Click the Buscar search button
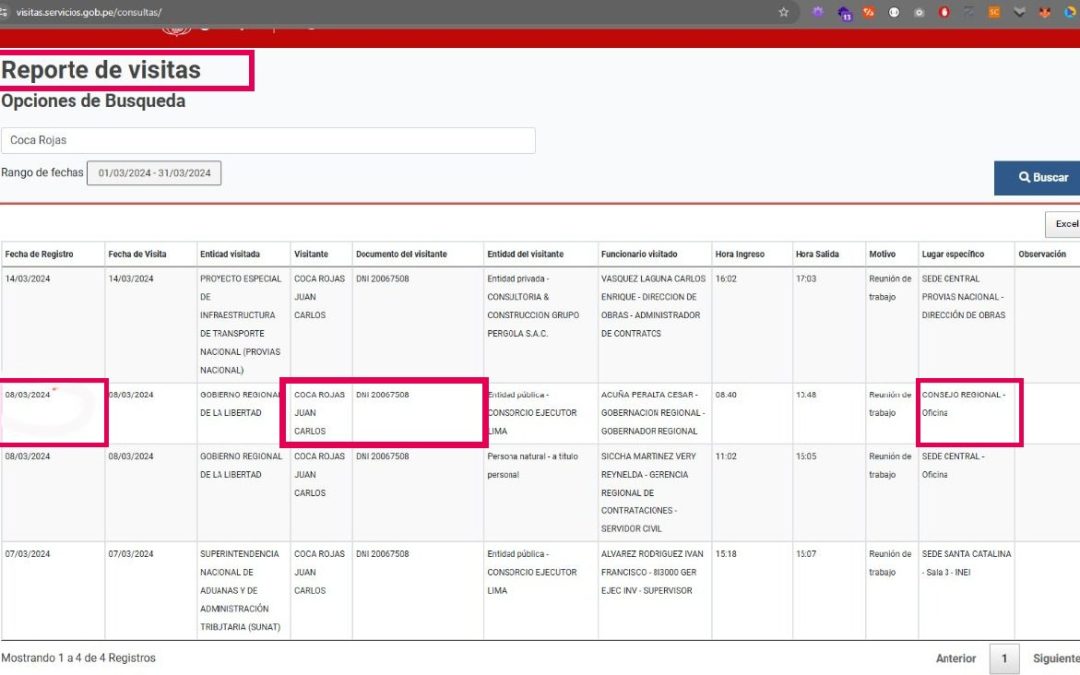 [x=1037, y=178]
